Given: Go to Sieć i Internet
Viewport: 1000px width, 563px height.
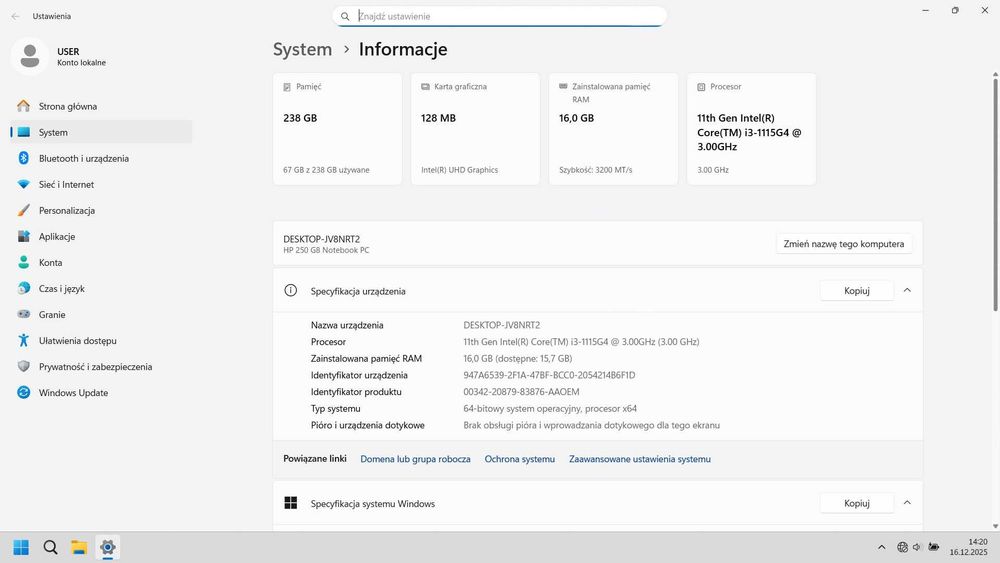Looking at the screenshot, I should click(x=101, y=184).
